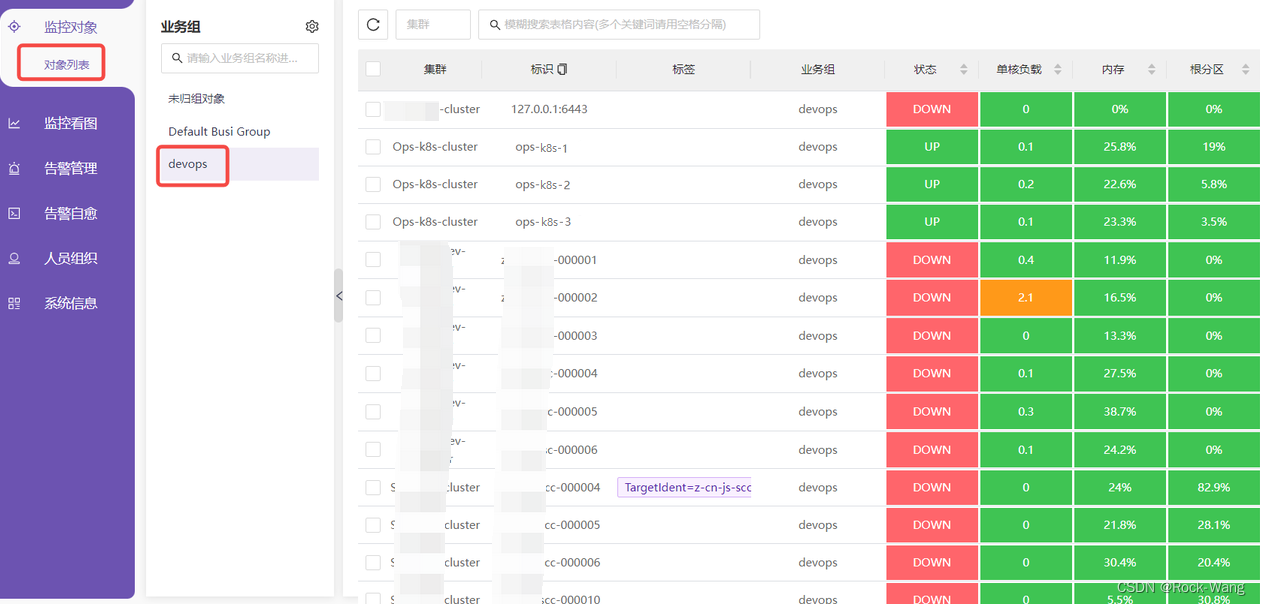Screen dimensions: 1261x605
Task: Check the row with memory 13.3%
Action: [373, 336]
